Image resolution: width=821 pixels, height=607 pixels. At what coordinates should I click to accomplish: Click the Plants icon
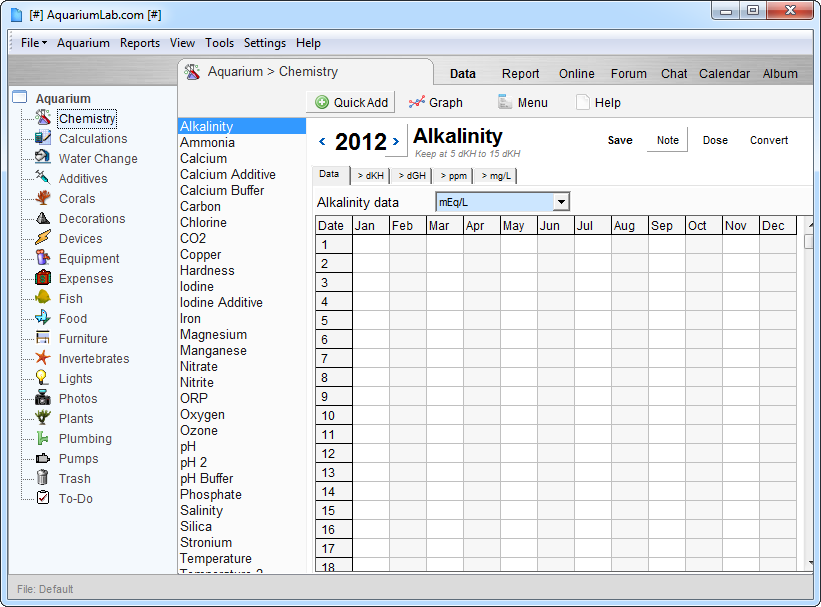(x=43, y=418)
